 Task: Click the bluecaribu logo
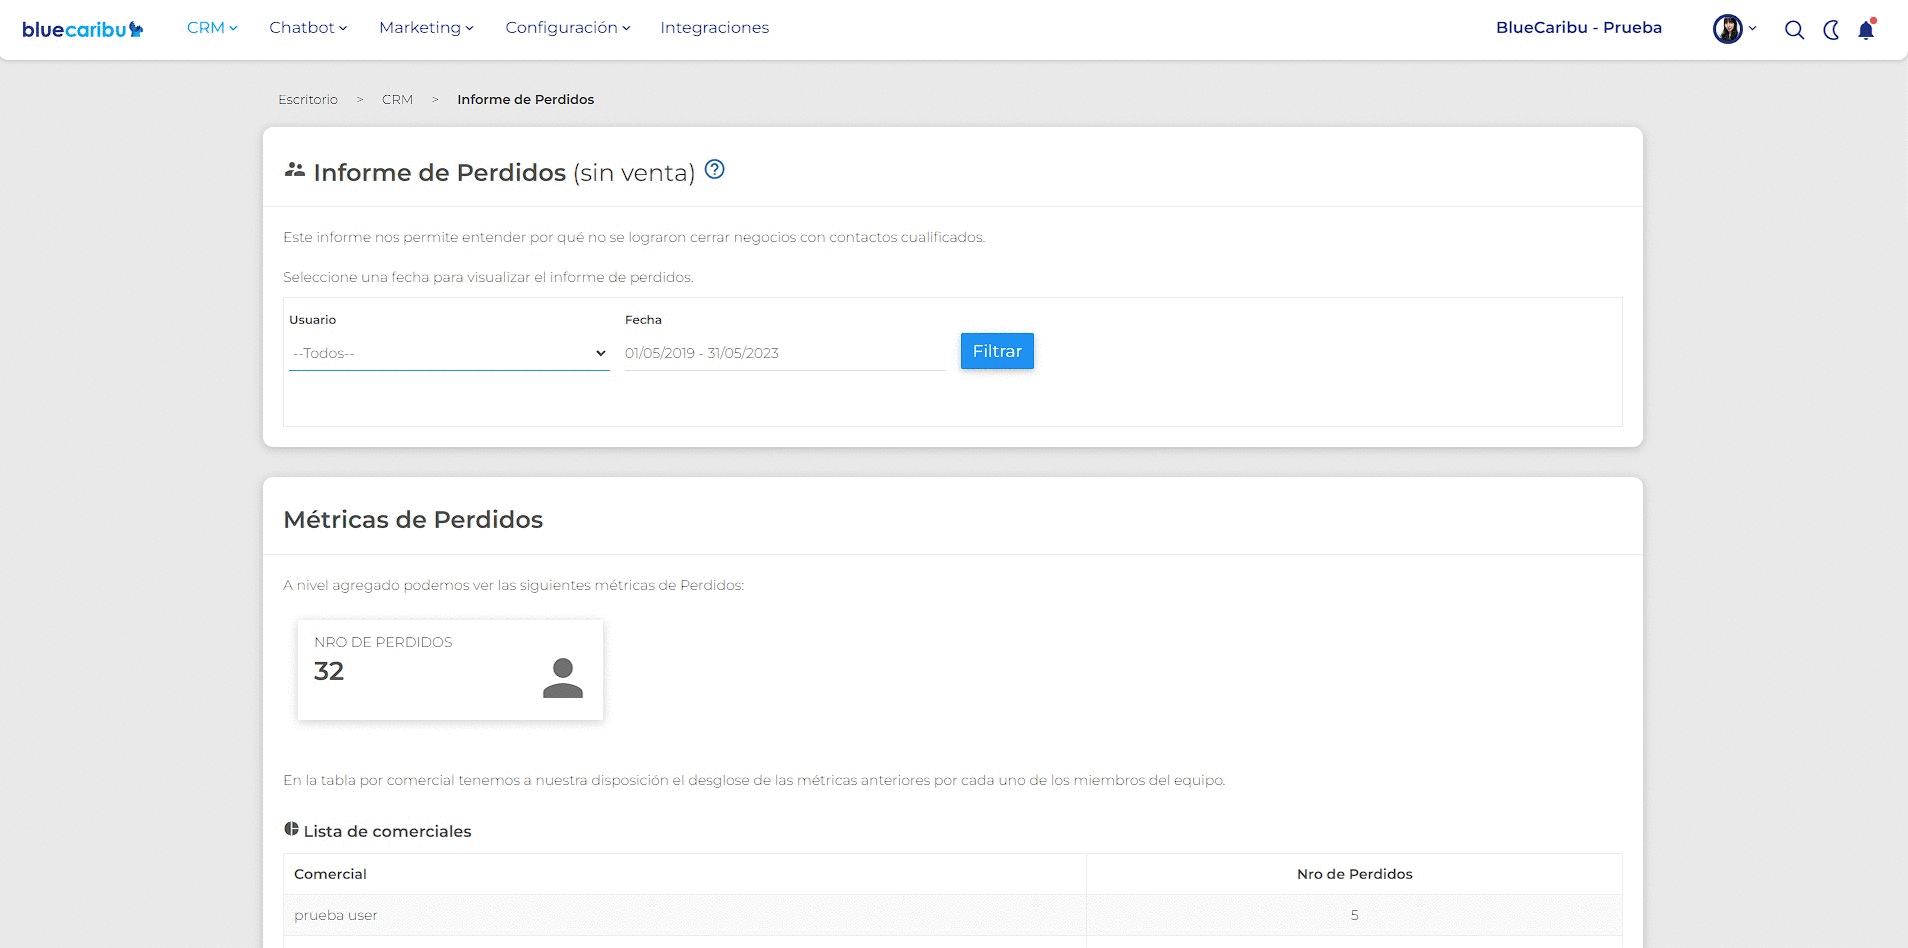pyautogui.click(x=83, y=29)
